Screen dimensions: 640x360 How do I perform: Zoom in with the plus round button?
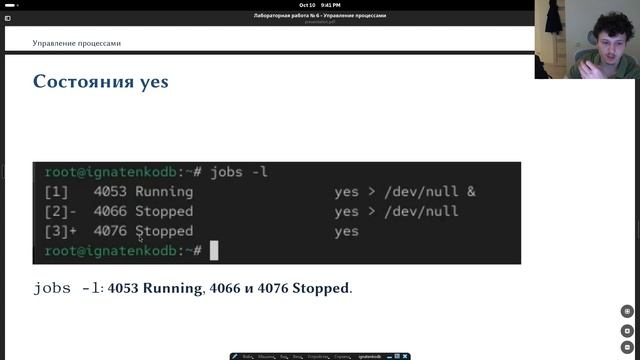click(627, 311)
